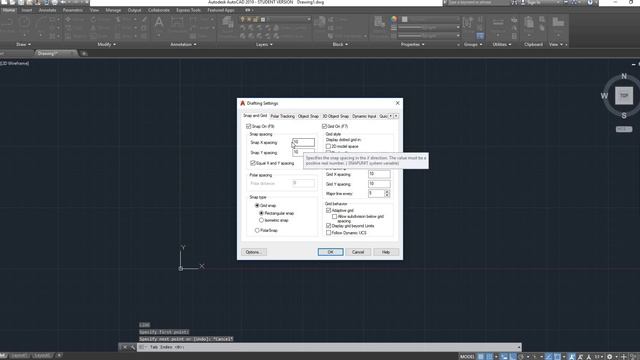This screenshot has width=640, height=360.
Task: Click the Insert block icon
Action: [x=320, y=23]
